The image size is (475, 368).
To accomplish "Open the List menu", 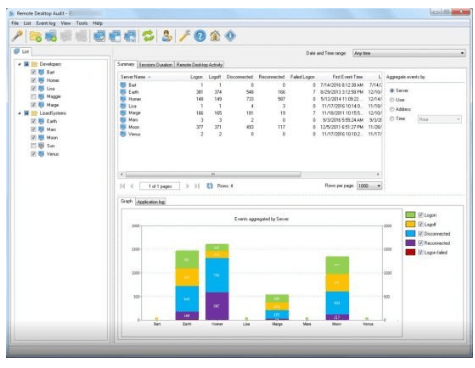I will pyautogui.click(x=27, y=23).
